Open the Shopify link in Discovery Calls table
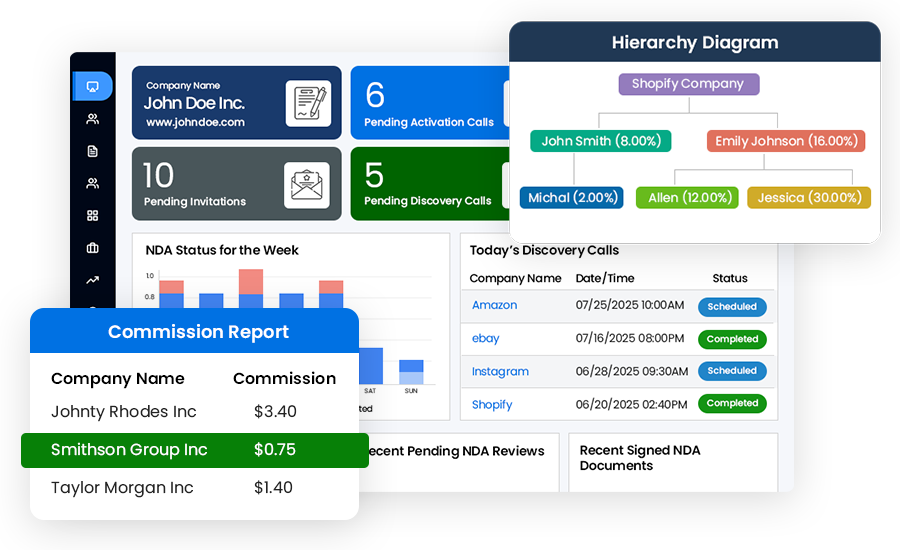 click(x=492, y=404)
